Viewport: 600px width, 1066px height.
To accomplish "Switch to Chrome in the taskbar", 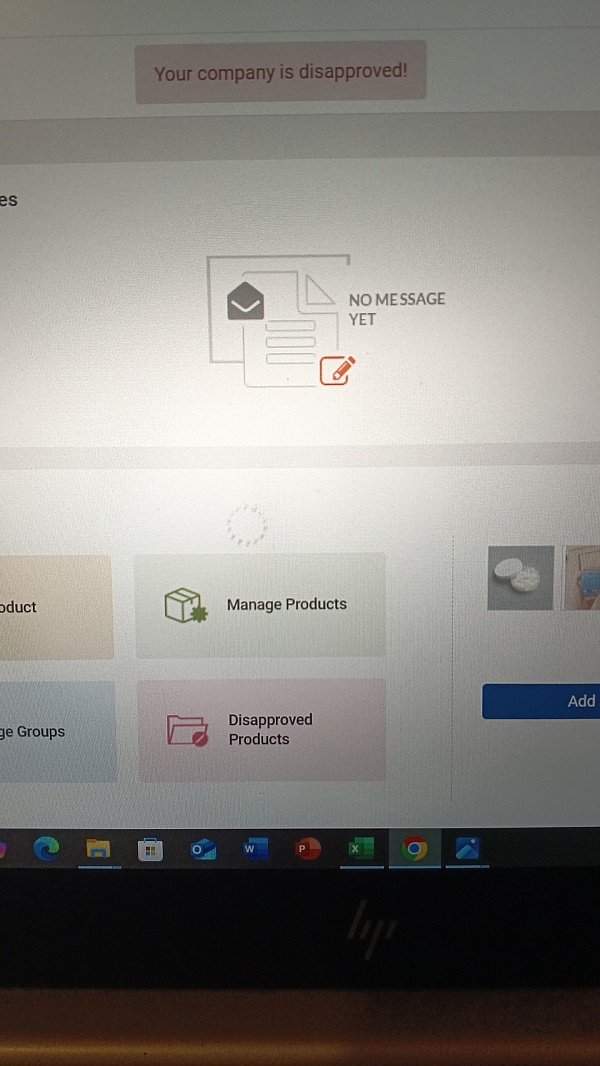I will [x=414, y=848].
